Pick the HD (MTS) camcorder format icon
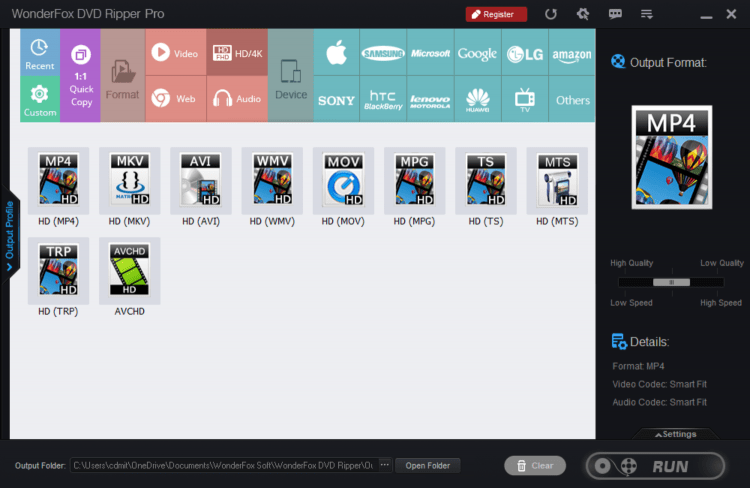 pos(557,180)
